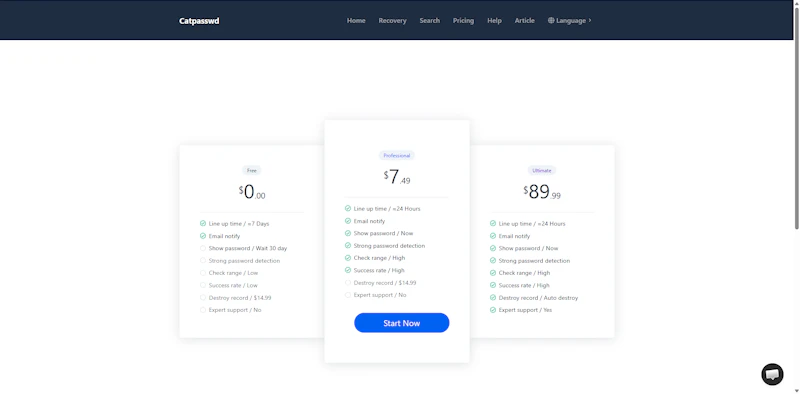Click check icon for Ultimate 'Show password / Now'

point(493,249)
